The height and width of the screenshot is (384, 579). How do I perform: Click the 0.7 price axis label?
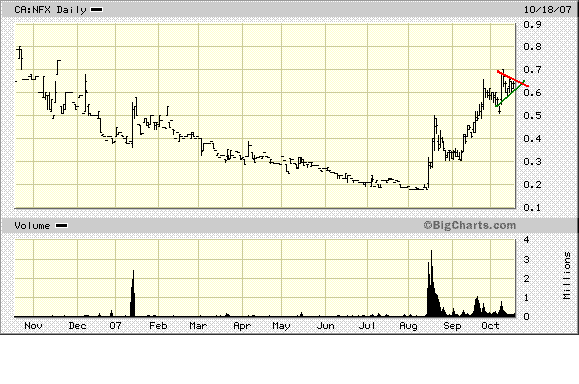click(x=532, y=69)
